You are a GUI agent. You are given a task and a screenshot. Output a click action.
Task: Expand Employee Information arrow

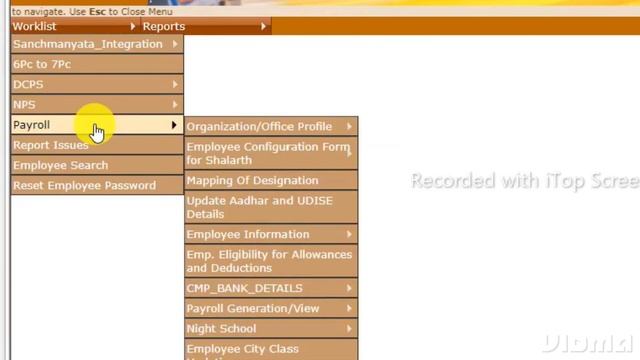coord(349,234)
